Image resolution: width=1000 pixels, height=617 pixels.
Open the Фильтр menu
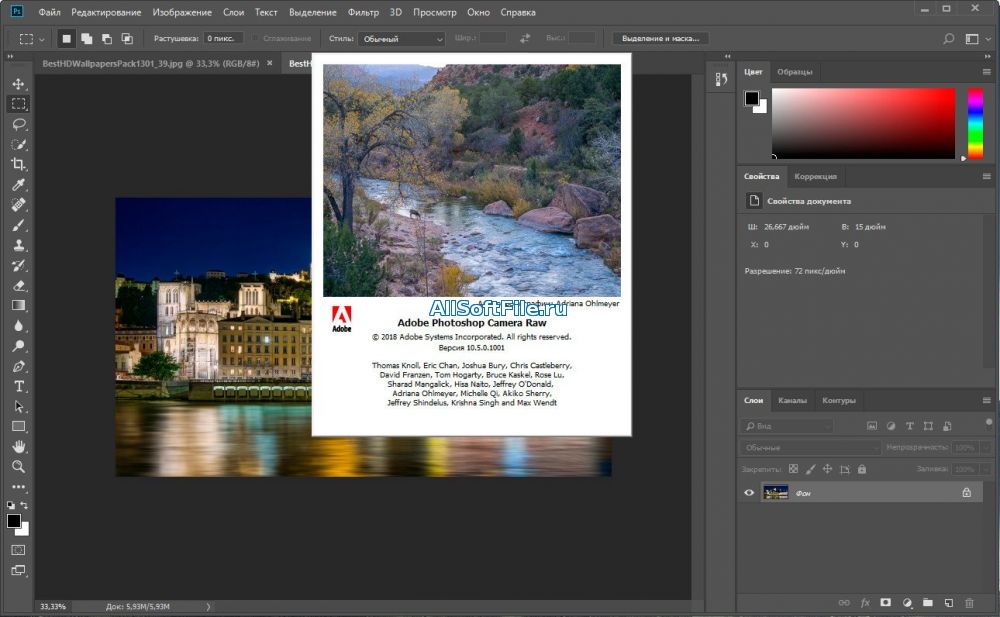point(363,12)
